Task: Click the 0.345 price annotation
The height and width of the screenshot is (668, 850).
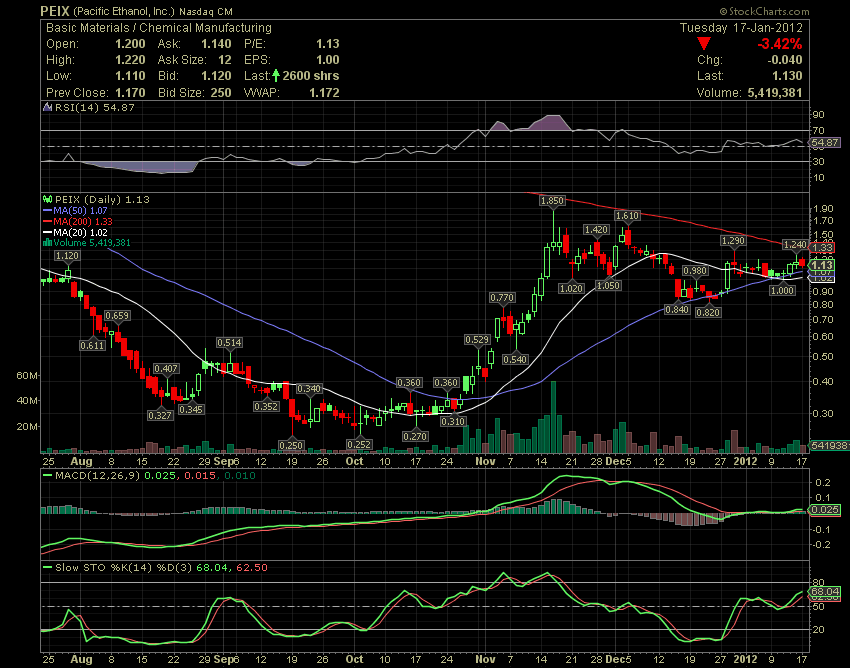Action: point(191,409)
